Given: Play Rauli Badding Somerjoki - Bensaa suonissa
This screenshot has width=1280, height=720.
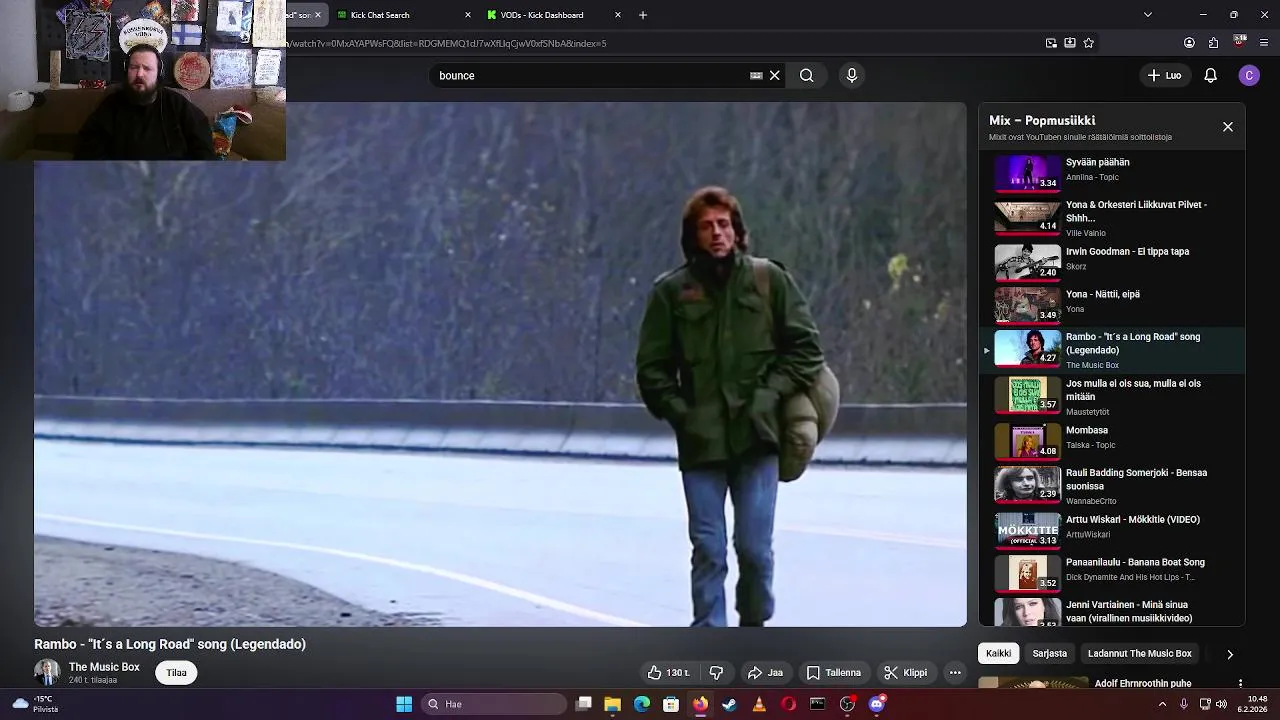Looking at the screenshot, I should (x=1112, y=486).
